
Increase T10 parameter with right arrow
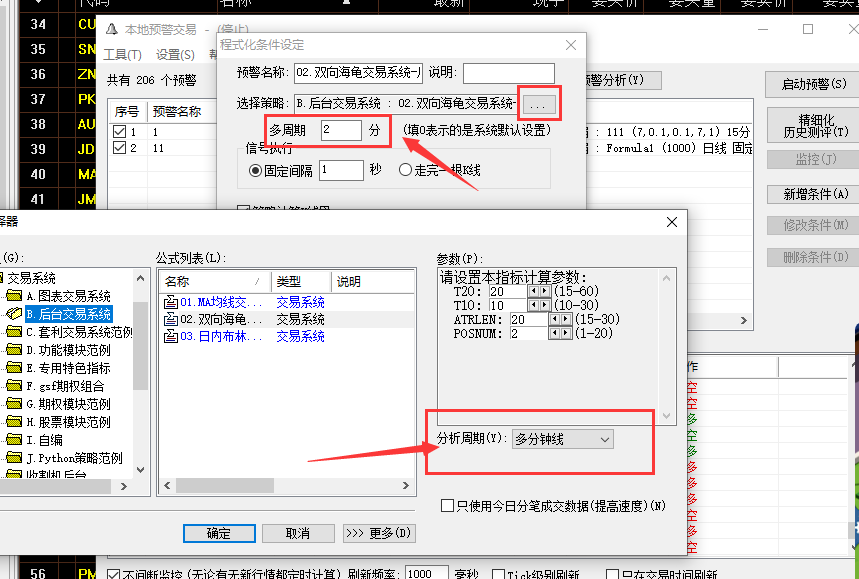point(545,305)
